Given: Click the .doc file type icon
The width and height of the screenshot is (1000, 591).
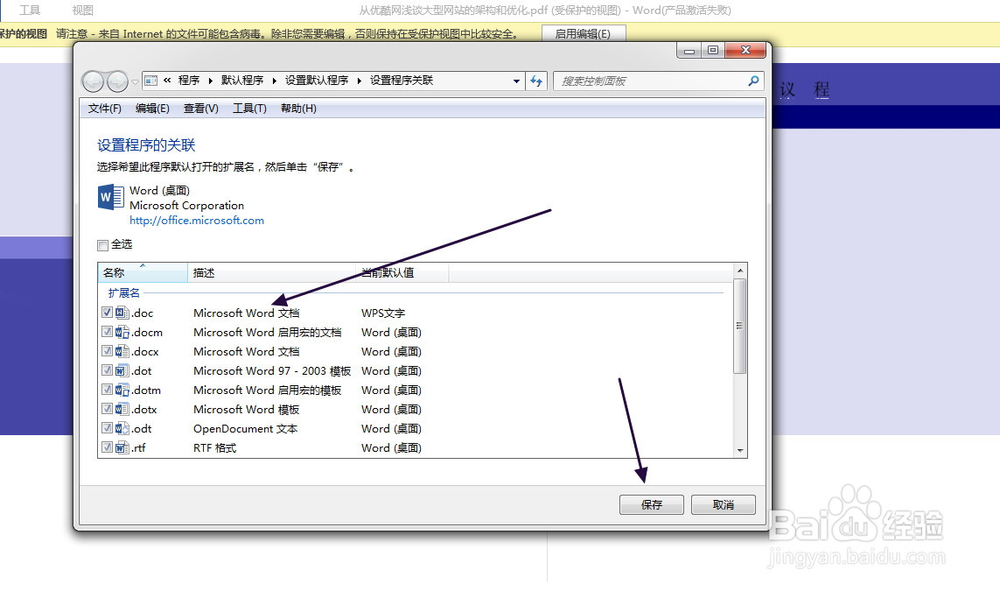Looking at the screenshot, I should [x=122, y=313].
